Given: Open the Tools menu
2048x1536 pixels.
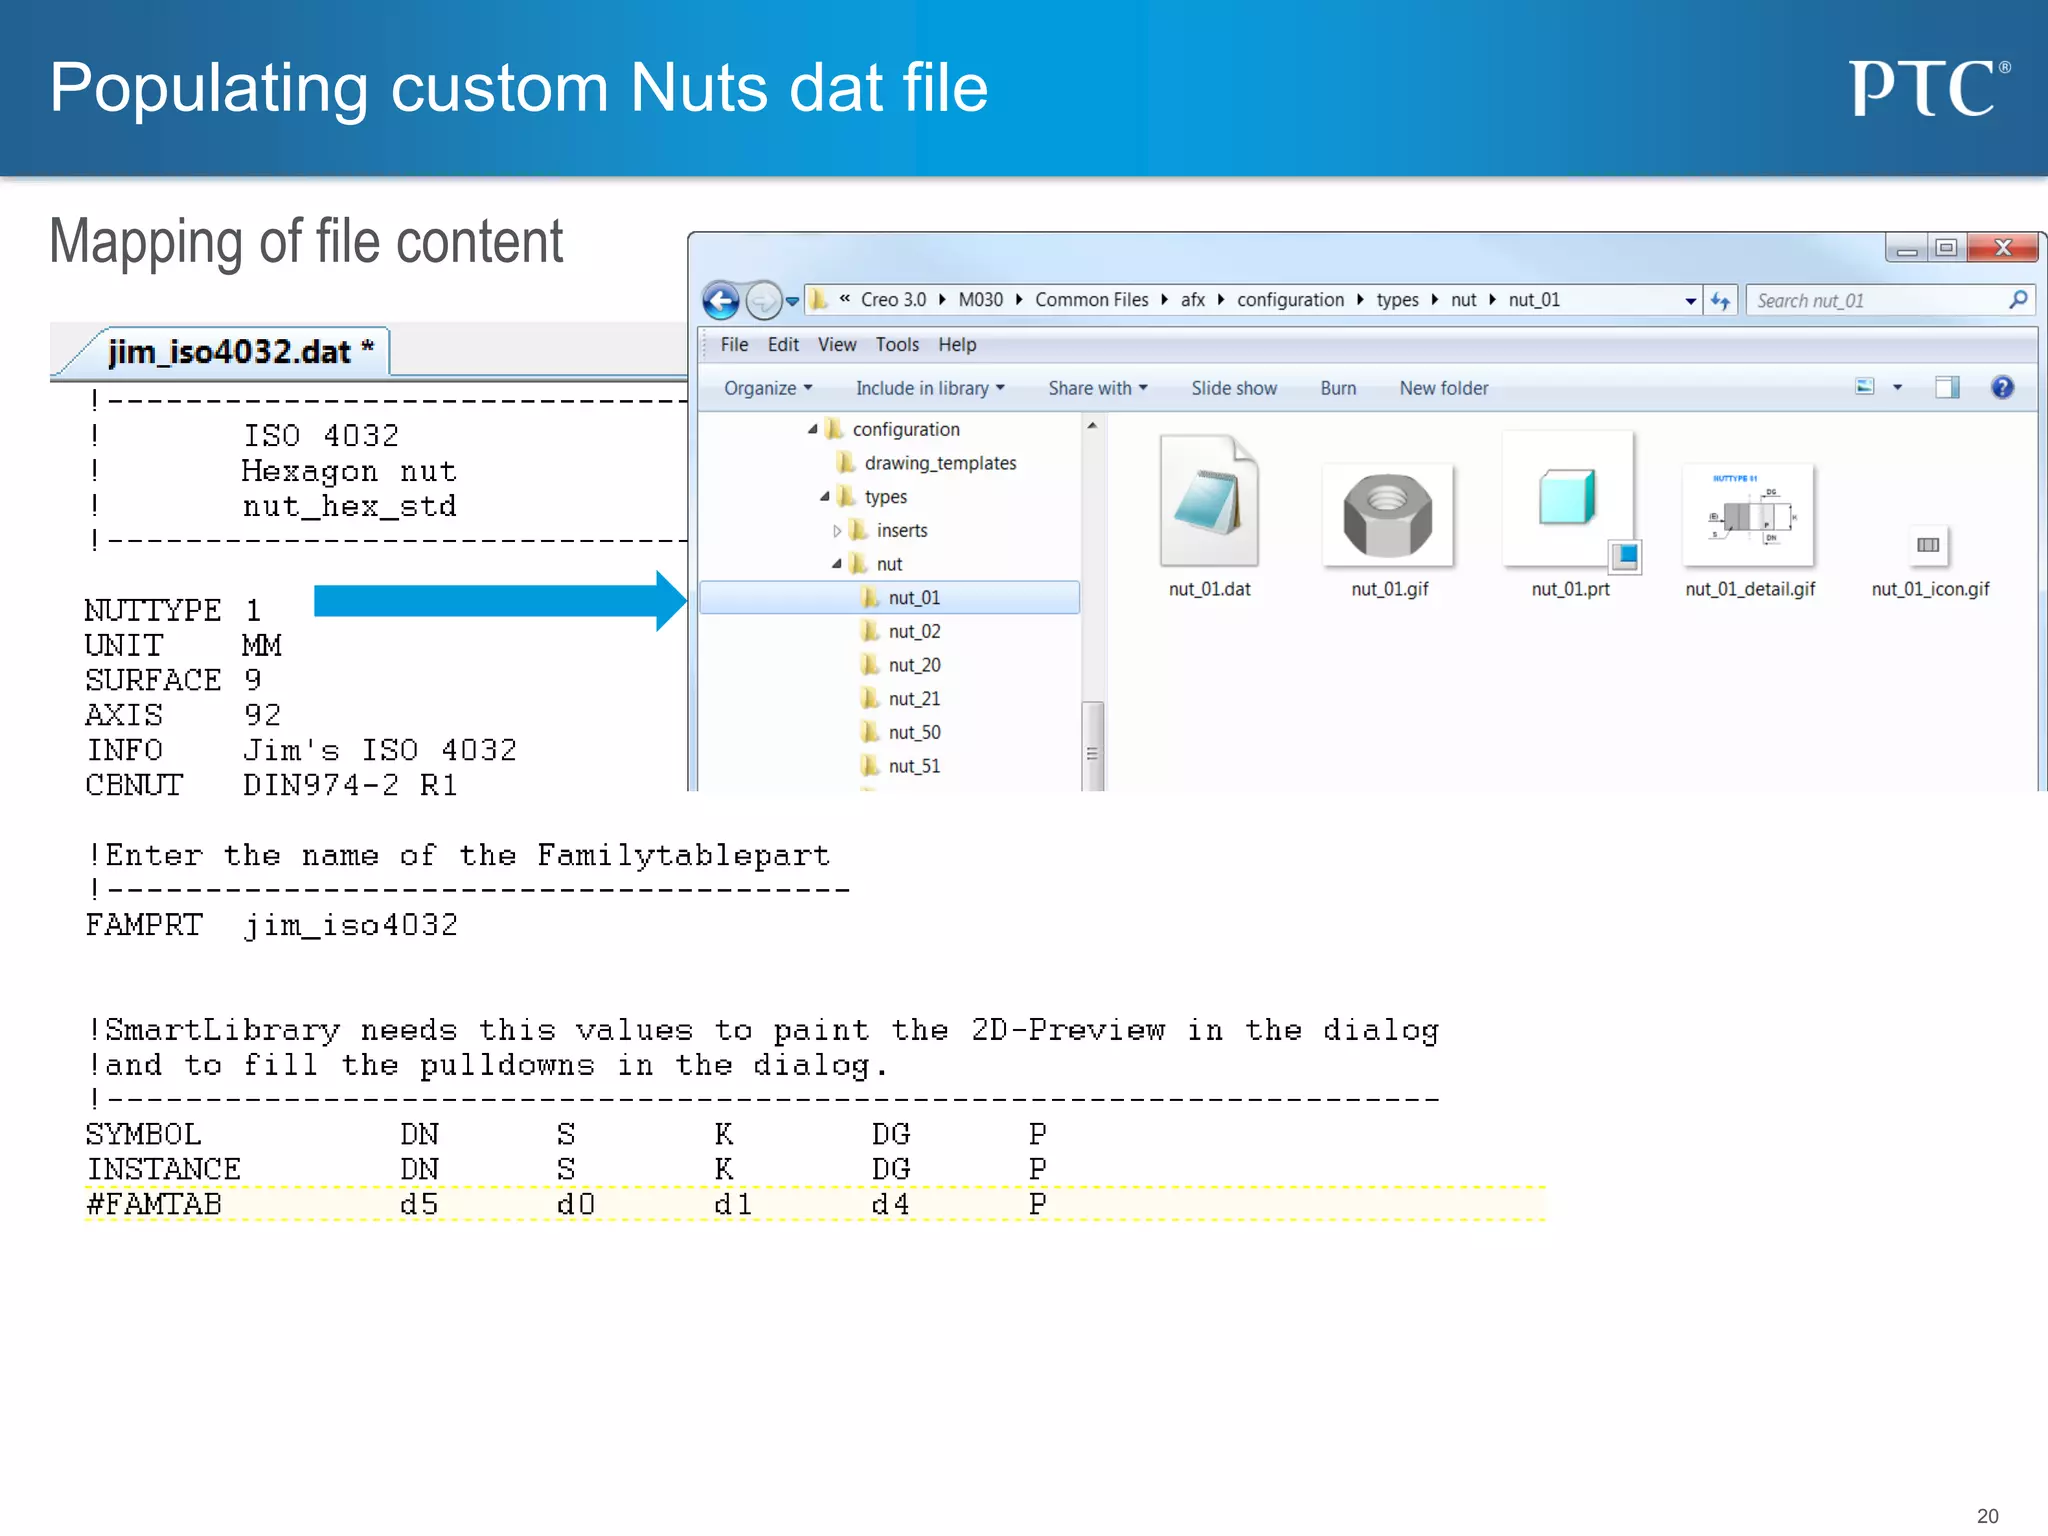Looking at the screenshot, I should coord(896,345).
